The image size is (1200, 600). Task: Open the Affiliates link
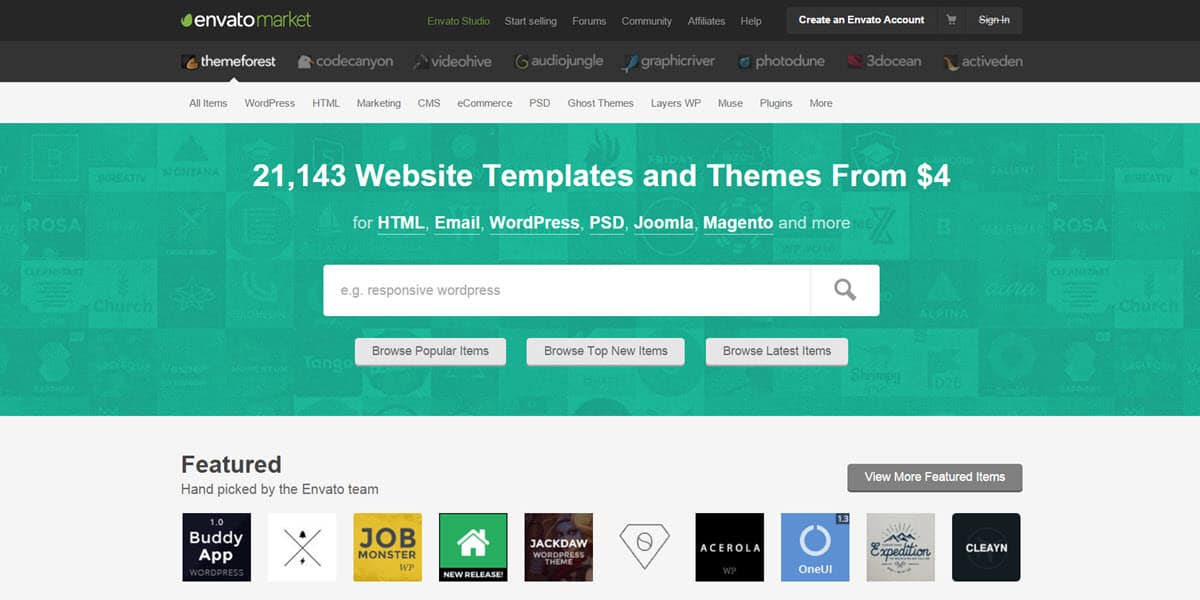(707, 21)
